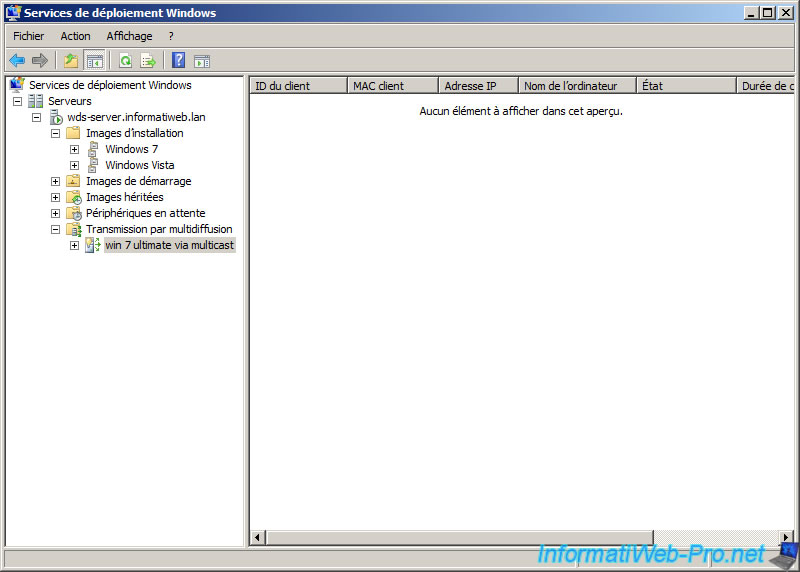
Task: Collapse the Images d'installation node
Action: 56,133
